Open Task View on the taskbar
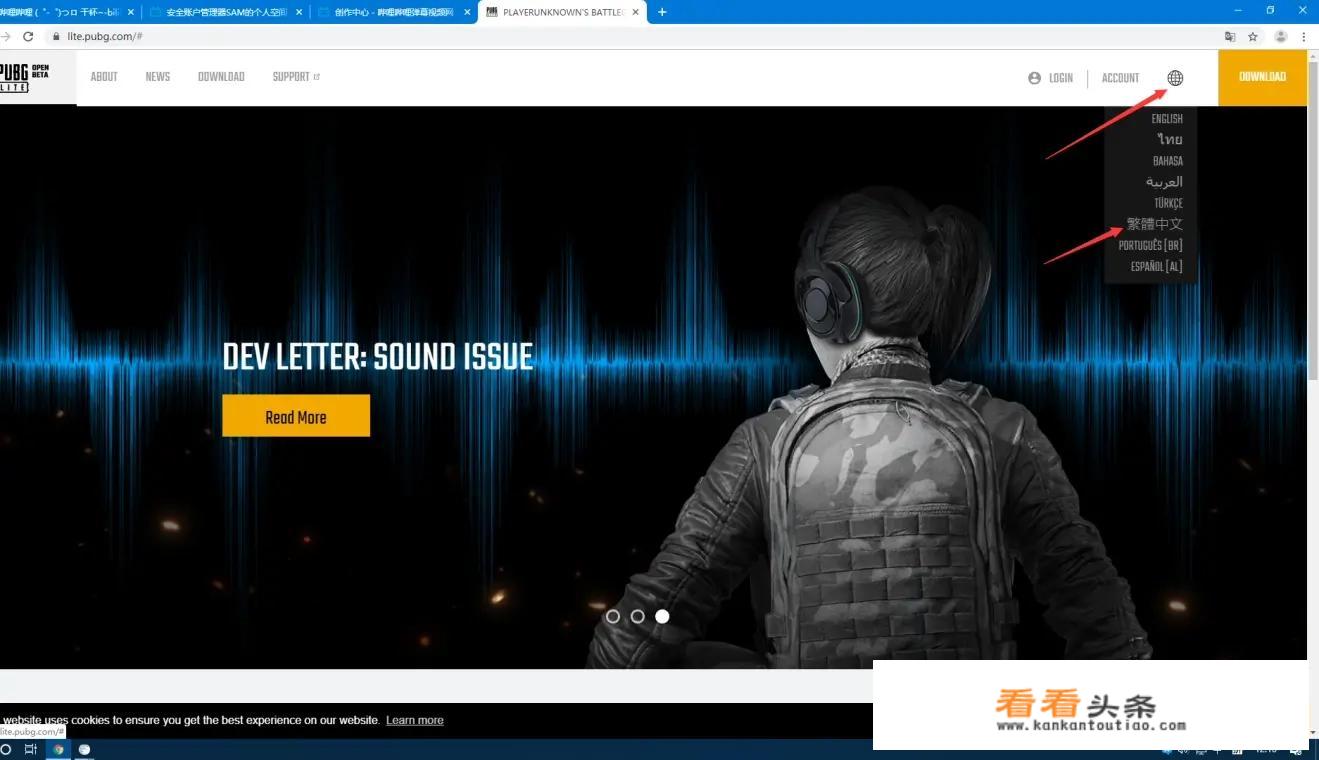 [30, 749]
